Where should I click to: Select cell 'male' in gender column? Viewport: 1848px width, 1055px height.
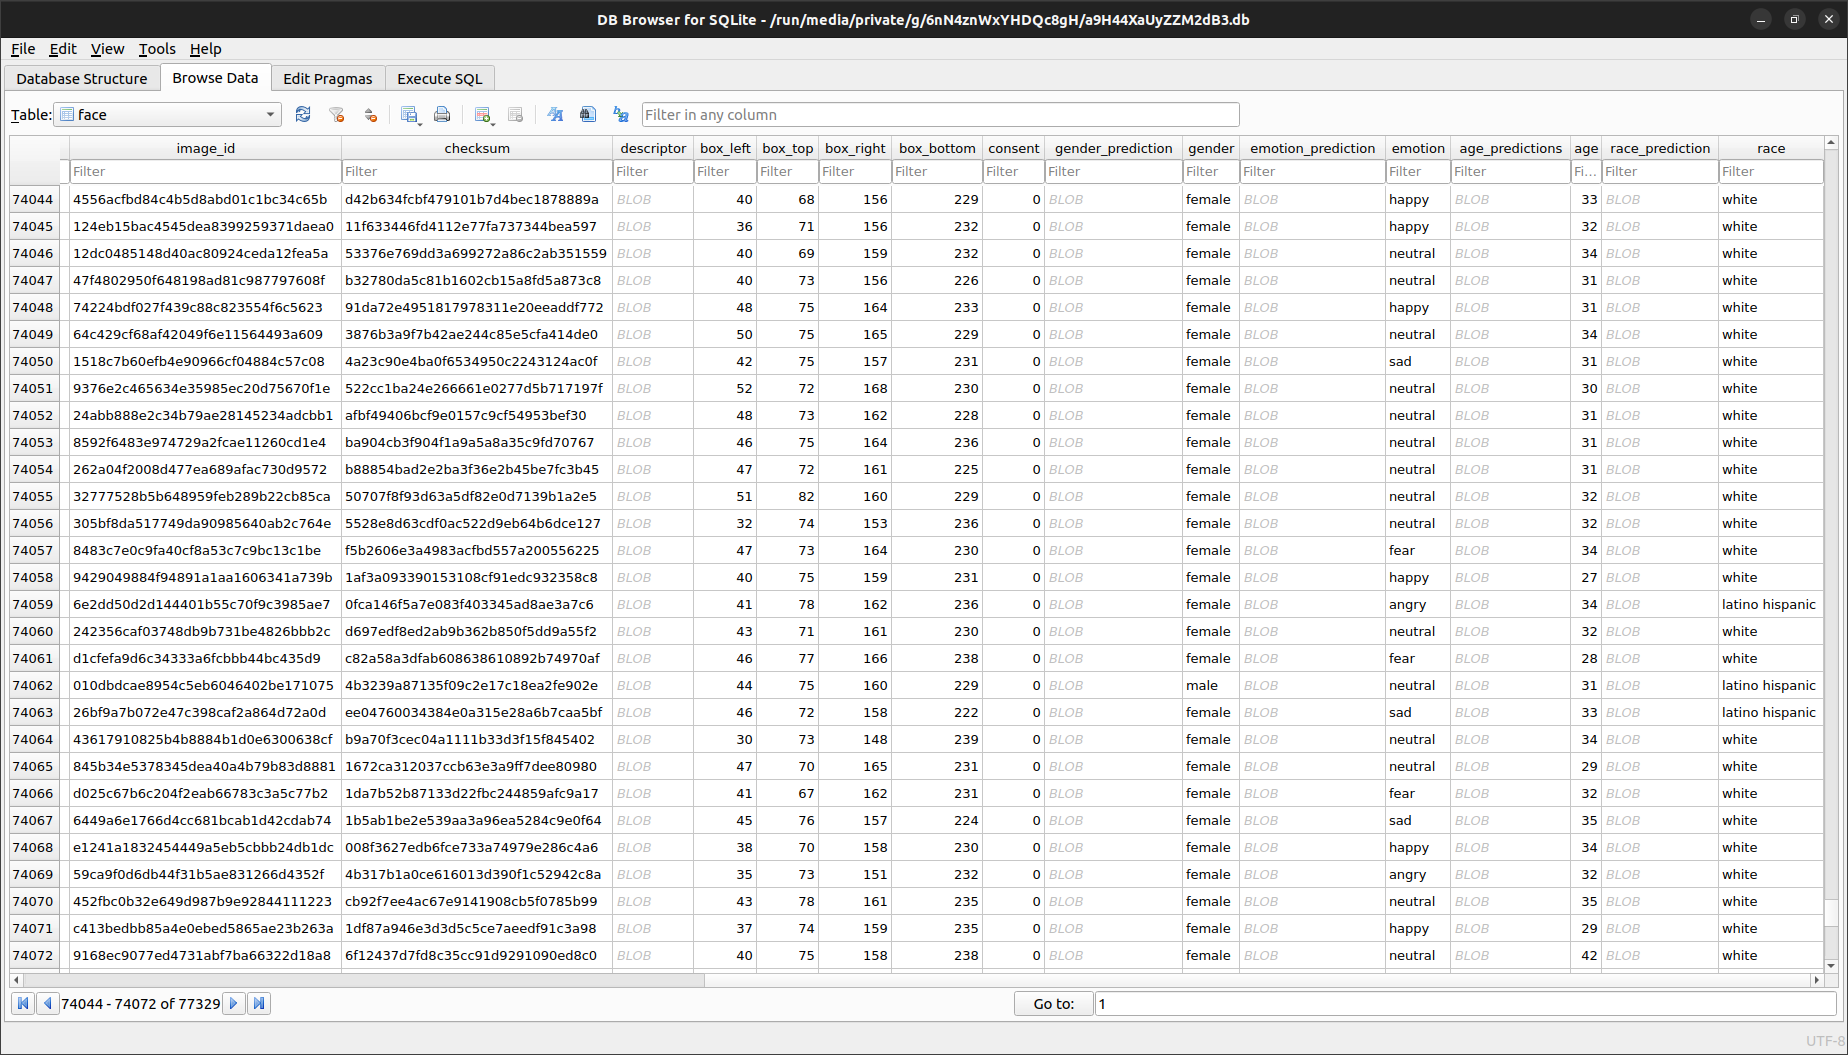click(1211, 686)
